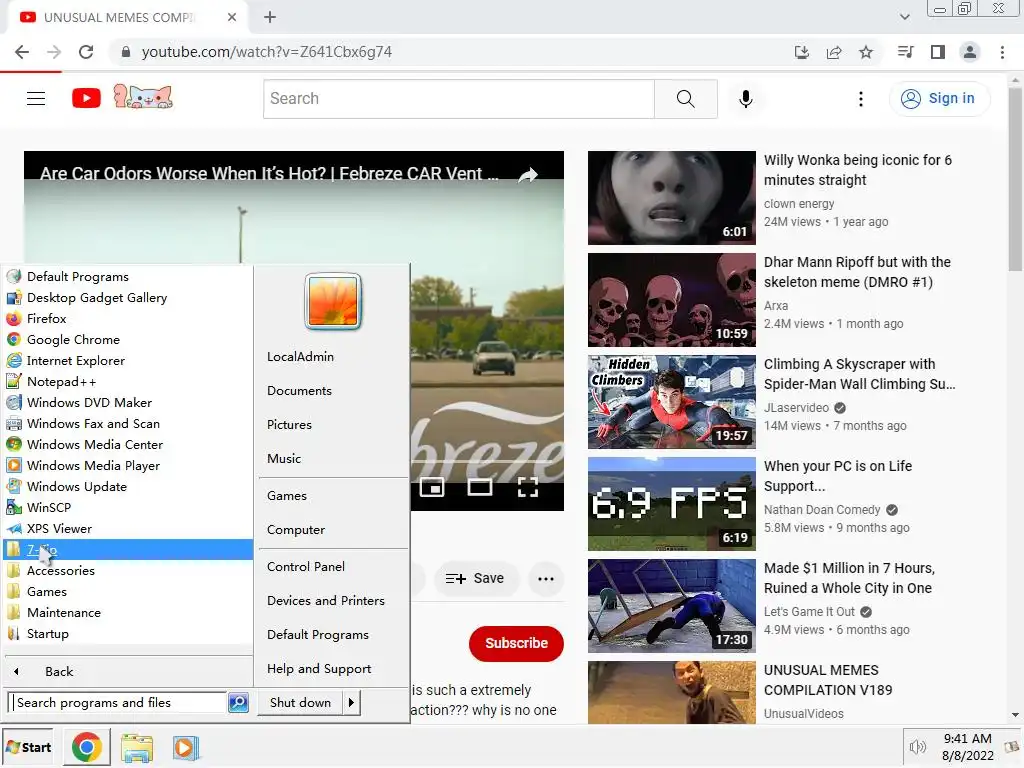Expand the Accessories folder
1024x768 pixels.
[128, 571]
